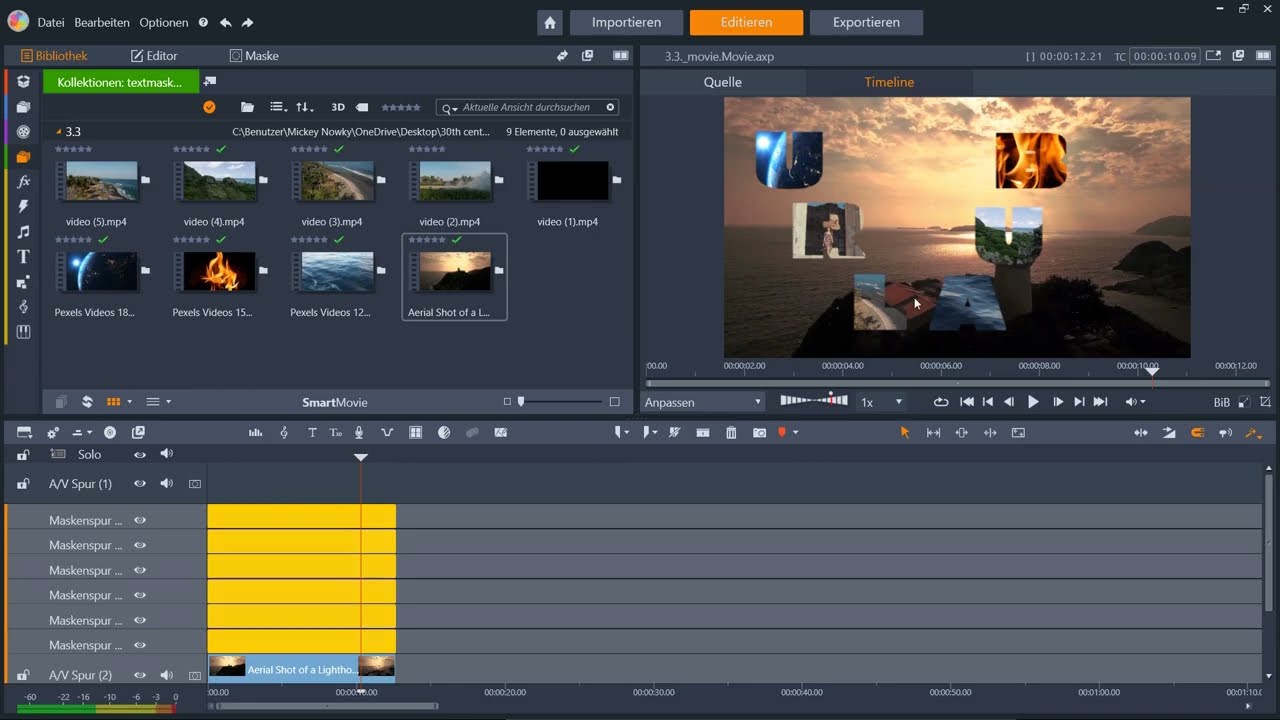The width and height of the screenshot is (1280, 720).
Task: Click the Exportieren button
Action: (866, 22)
